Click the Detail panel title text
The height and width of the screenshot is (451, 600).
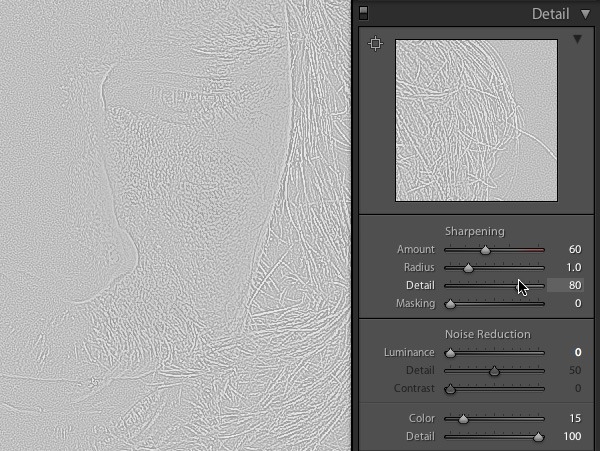551,14
